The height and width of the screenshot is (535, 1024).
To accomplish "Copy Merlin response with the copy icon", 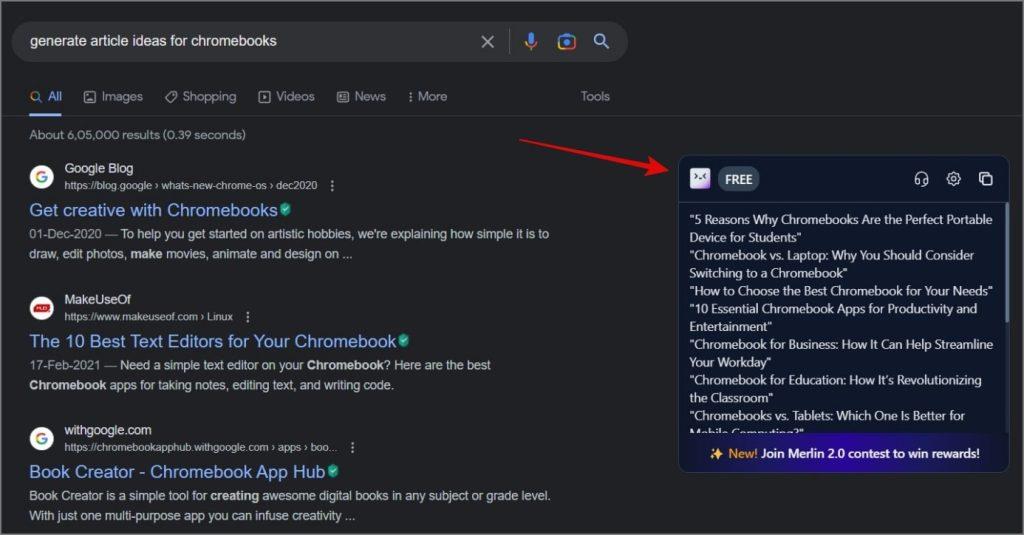I will (x=985, y=178).
